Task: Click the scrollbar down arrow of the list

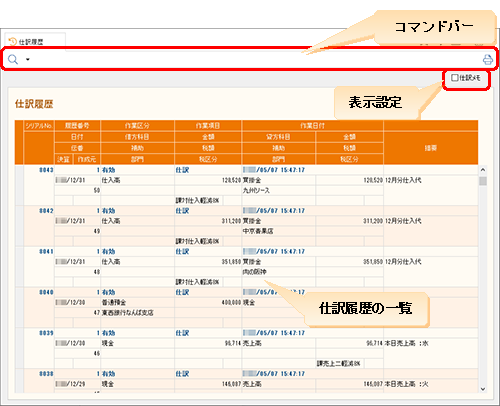Action: [482, 389]
